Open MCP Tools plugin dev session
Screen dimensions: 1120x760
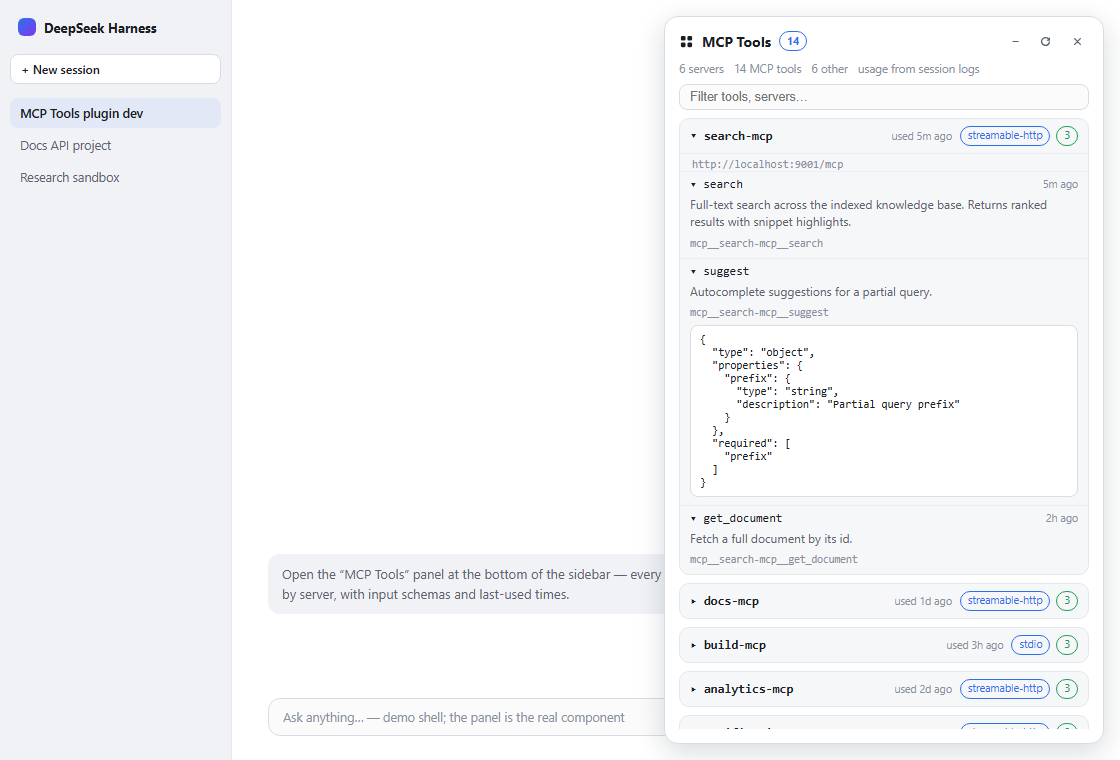115,113
